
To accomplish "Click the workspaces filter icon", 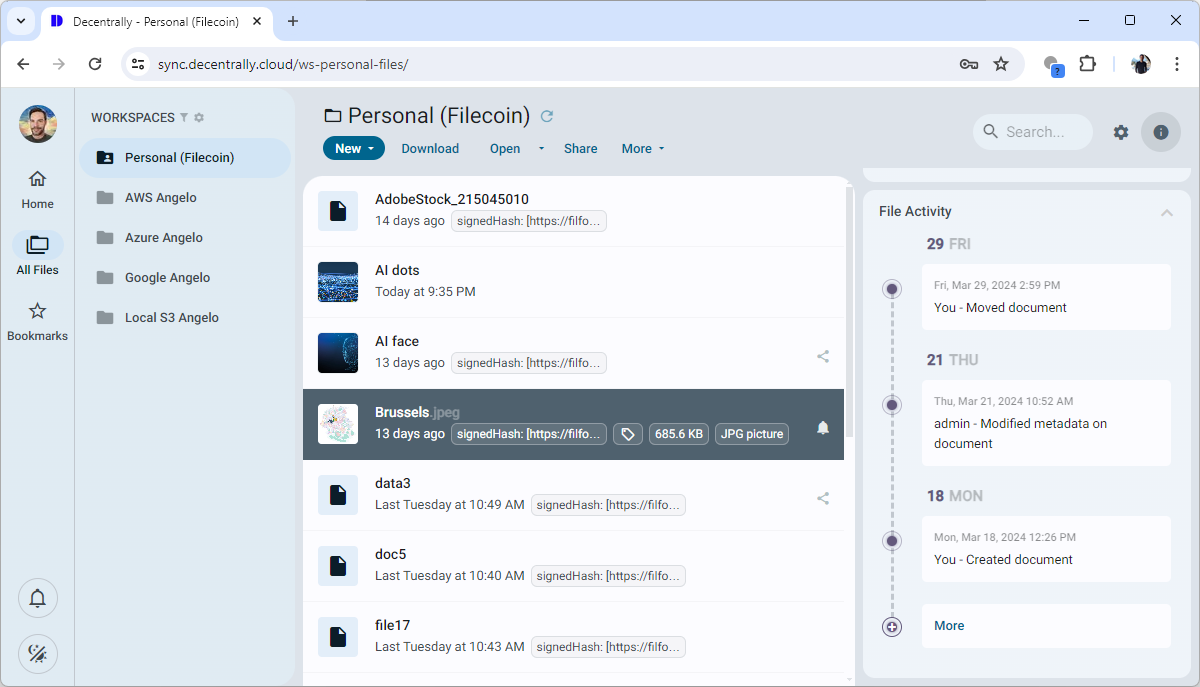I will (x=184, y=118).
